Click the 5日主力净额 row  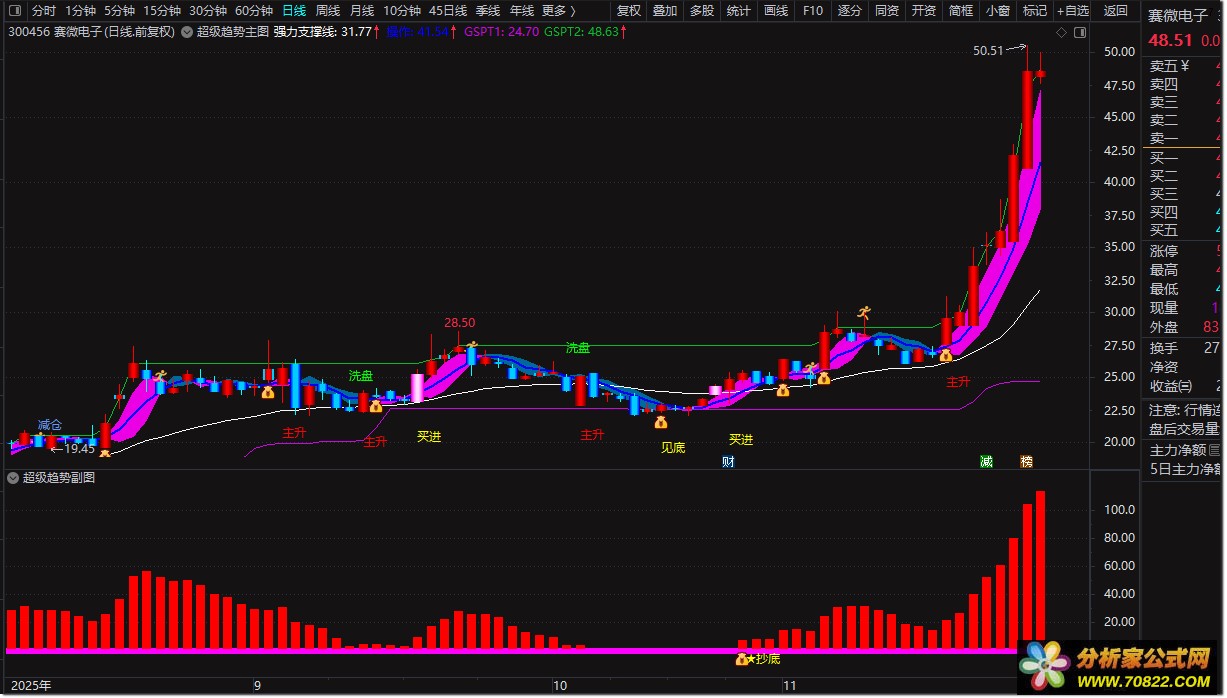tap(1184, 468)
